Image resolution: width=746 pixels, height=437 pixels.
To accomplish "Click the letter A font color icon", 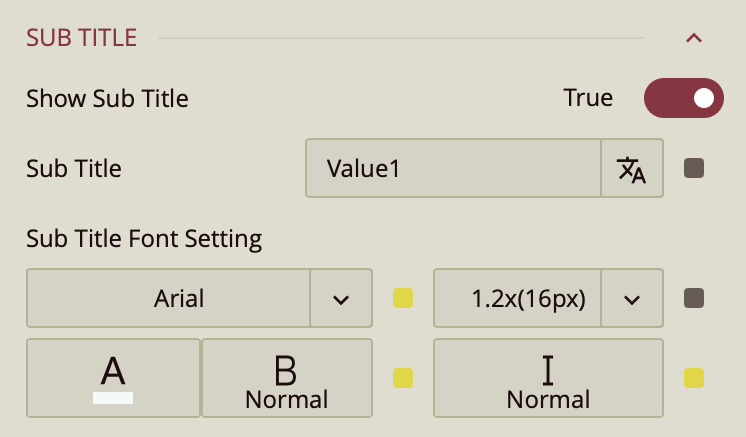I will click(x=113, y=371).
